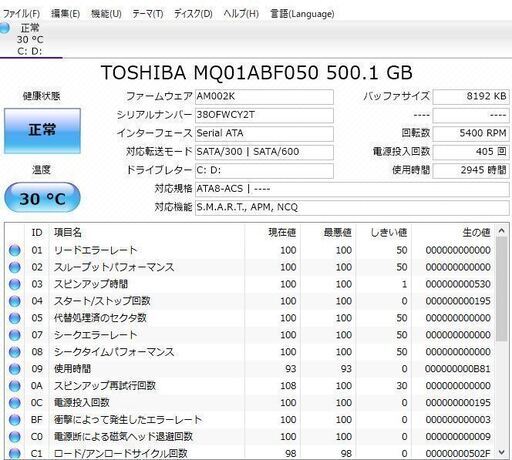Select the シークタイムパフォーマンス attribute name
The width and height of the screenshot is (512, 460).
point(114,352)
